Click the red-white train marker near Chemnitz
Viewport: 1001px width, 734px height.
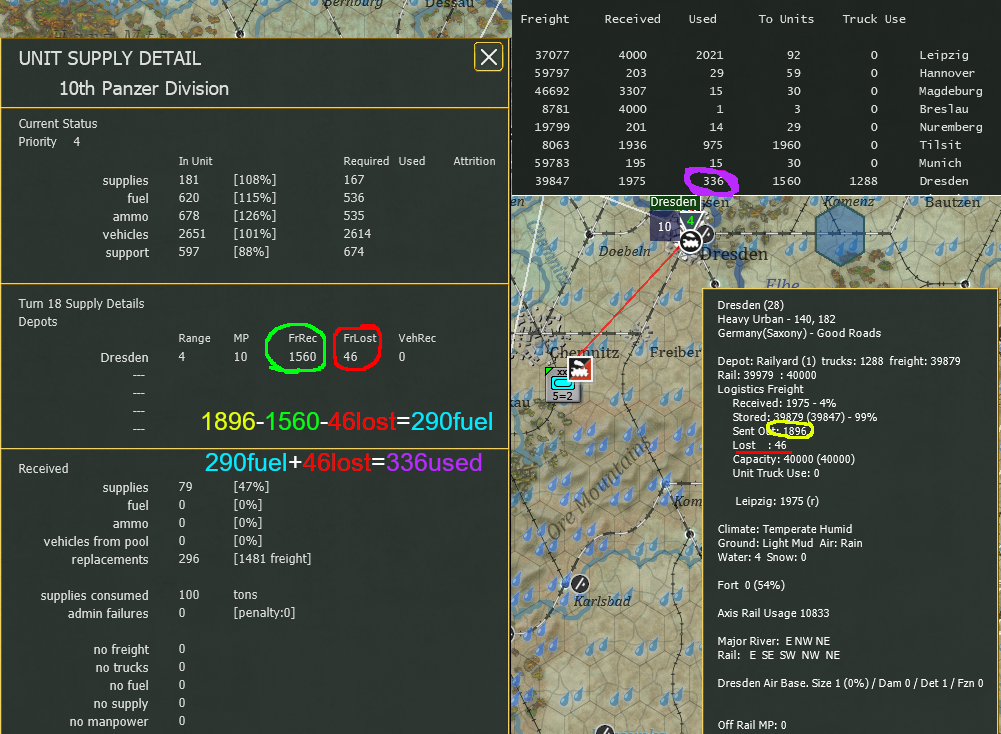(580, 369)
